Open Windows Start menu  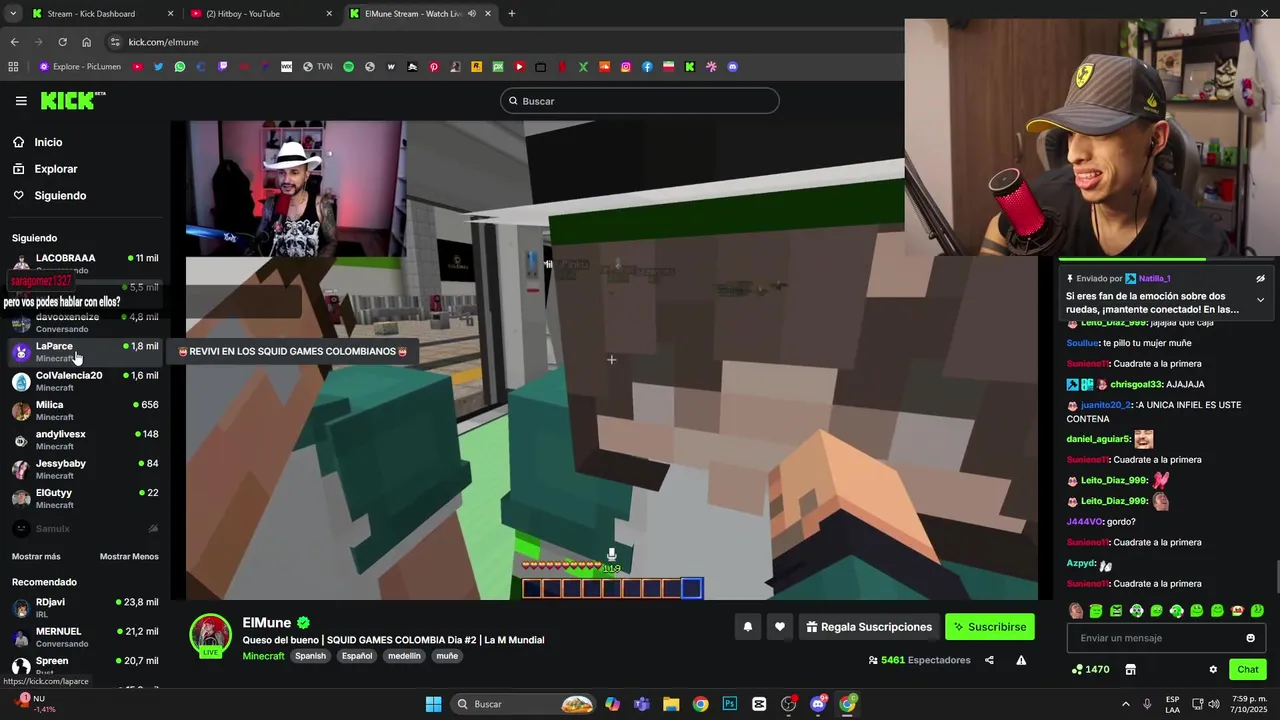433,704
